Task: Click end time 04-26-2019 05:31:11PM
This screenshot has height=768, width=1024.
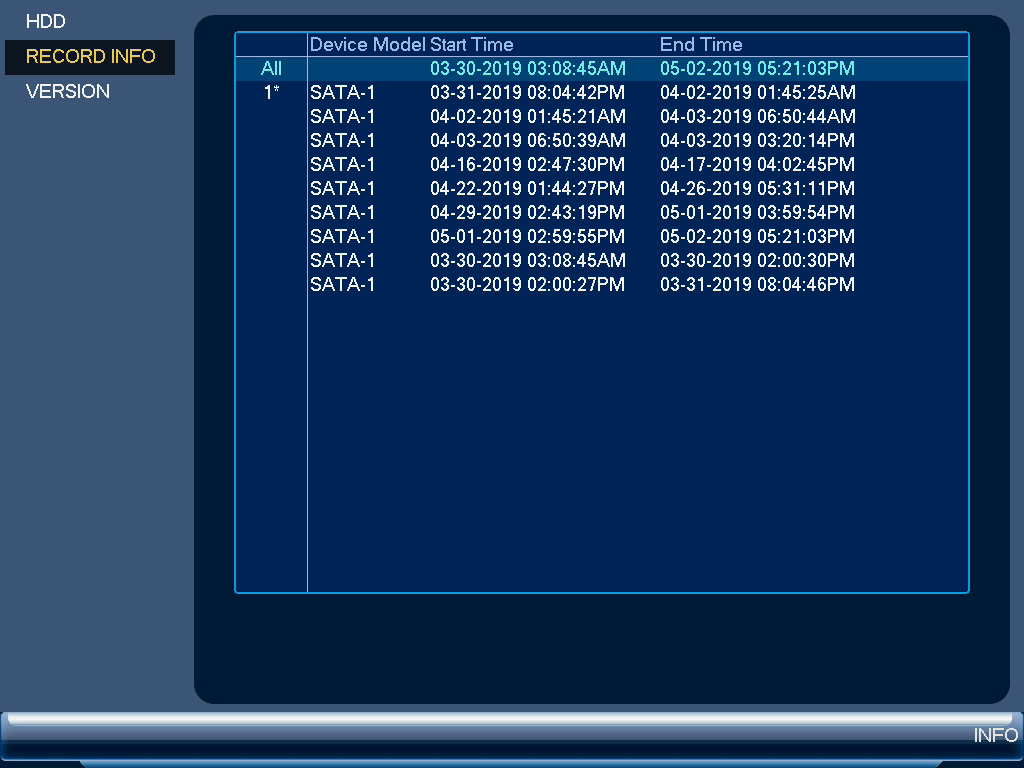Action: click(x=758, y=189)
